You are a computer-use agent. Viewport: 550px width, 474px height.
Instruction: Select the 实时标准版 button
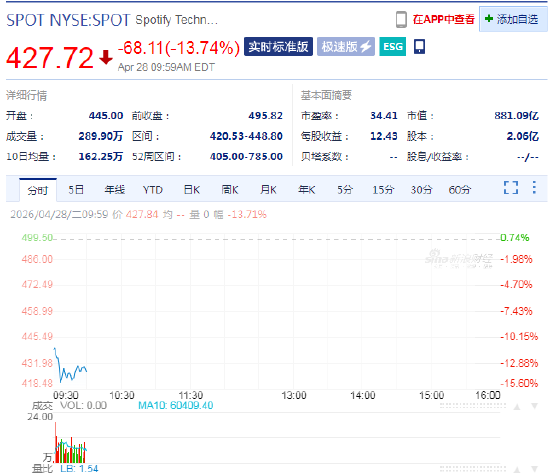pyautogui.click(x=278, y=47)
